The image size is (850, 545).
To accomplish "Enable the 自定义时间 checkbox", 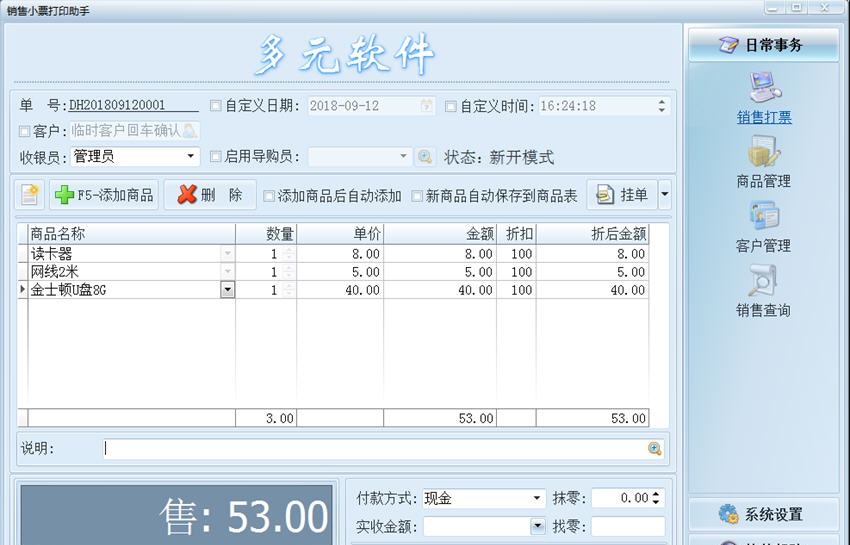I will [451, 106].
